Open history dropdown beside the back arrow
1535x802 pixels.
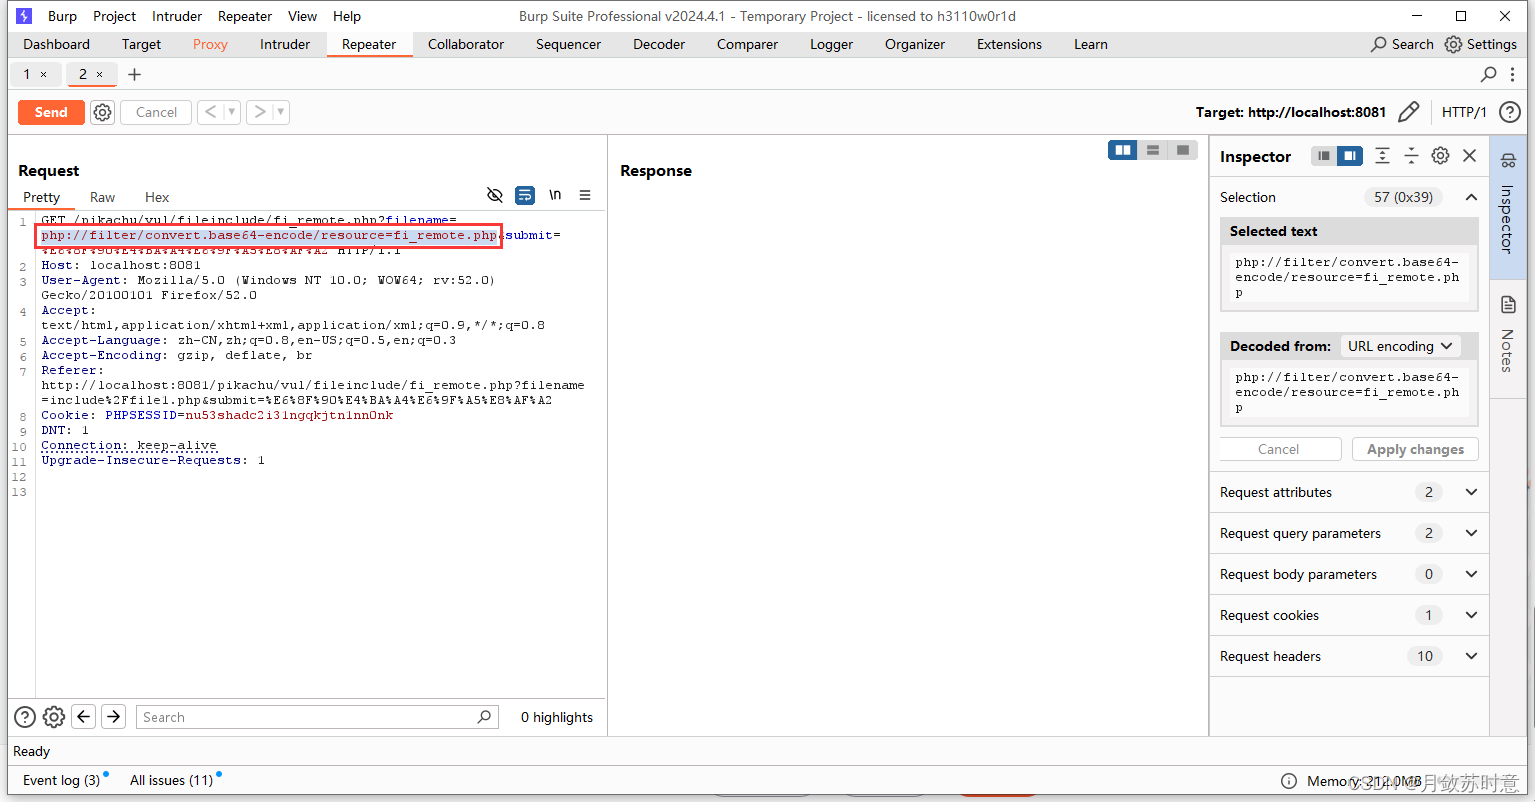coord(232,112)
